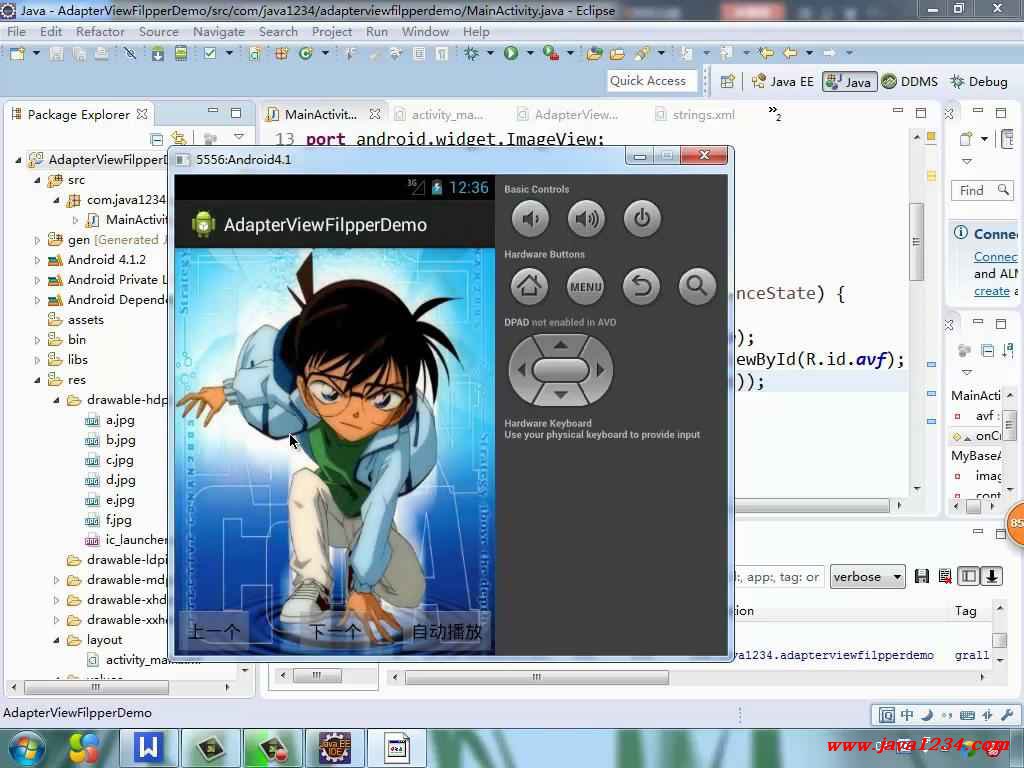The width and height of the screenshot is (1024, 768).
Task: Toggle saved filters view in LogCat
Action: coord(968,576)
